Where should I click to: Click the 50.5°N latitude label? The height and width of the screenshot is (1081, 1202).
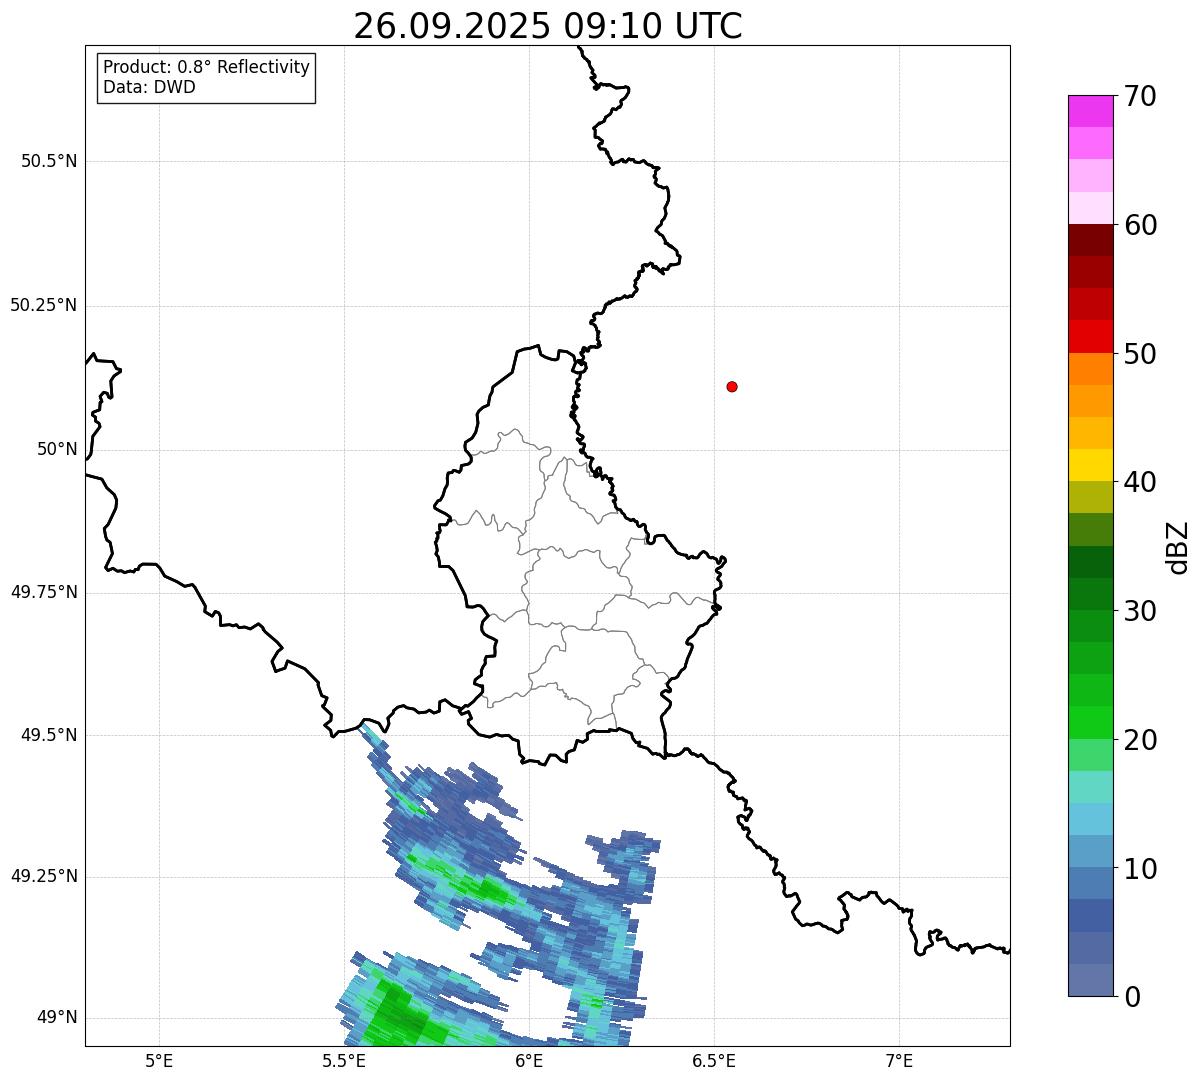pos(49,161)
